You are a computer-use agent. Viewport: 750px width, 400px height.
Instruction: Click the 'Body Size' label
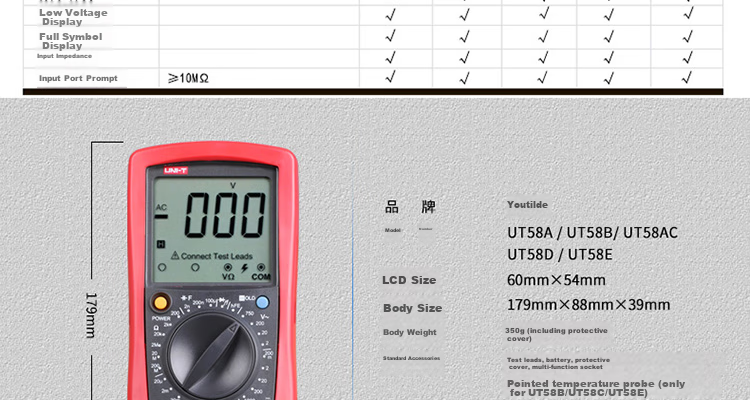coord(412,308)
